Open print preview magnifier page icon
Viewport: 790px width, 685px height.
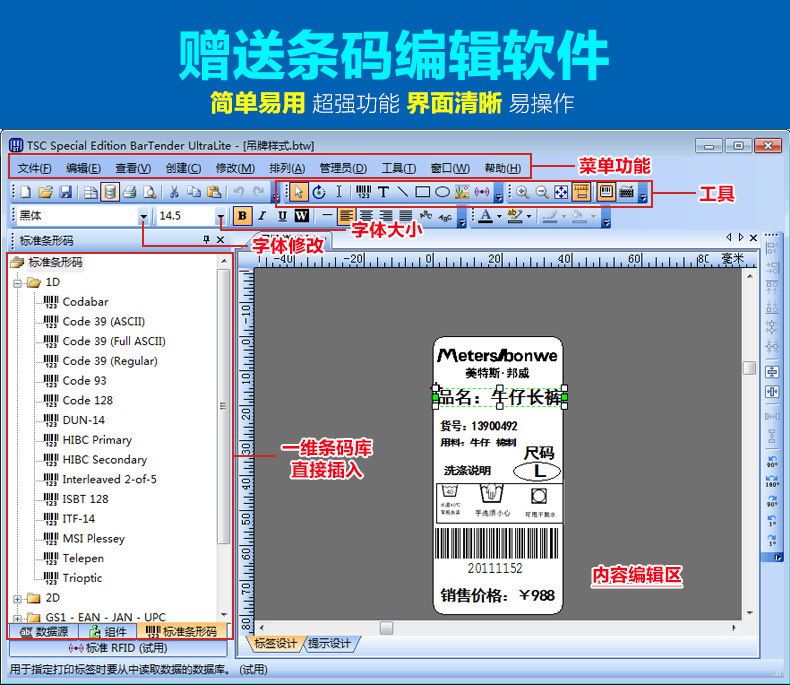150,192
